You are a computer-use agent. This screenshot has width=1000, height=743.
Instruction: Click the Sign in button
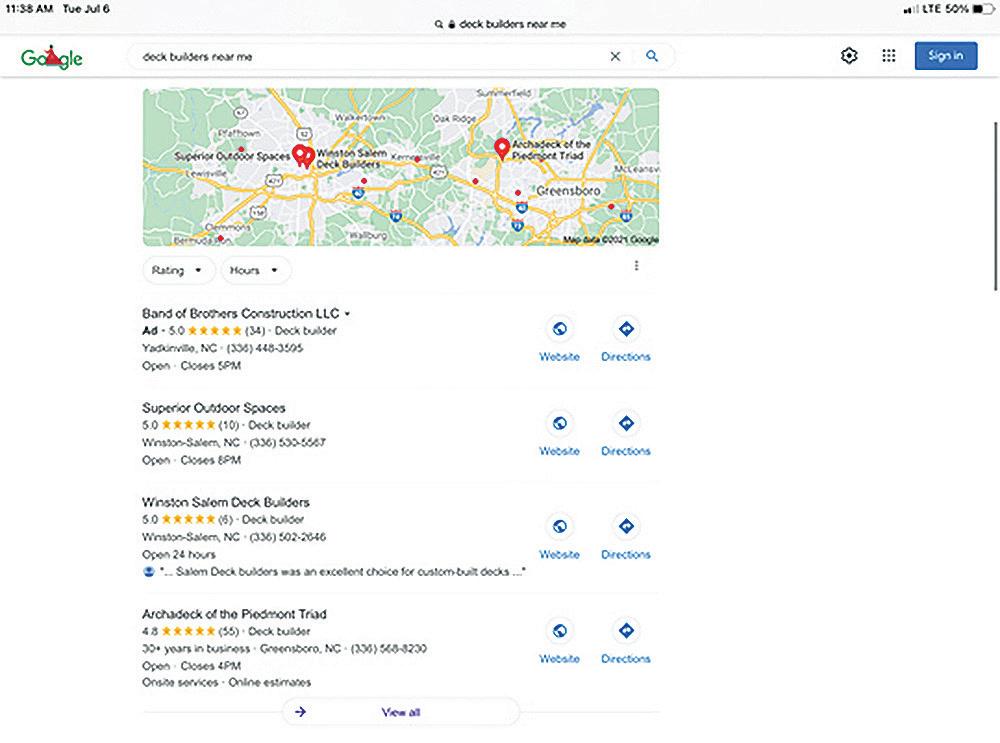946,55
